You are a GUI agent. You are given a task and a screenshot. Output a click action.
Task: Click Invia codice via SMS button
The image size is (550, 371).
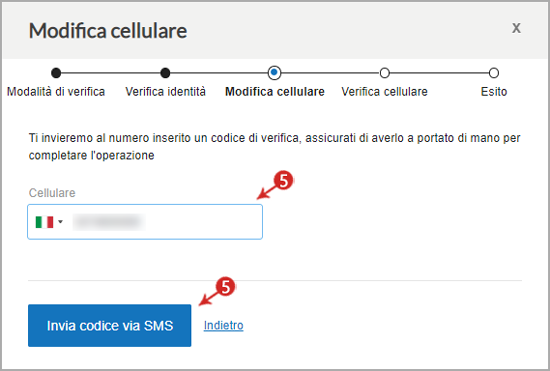click(110, 325)
